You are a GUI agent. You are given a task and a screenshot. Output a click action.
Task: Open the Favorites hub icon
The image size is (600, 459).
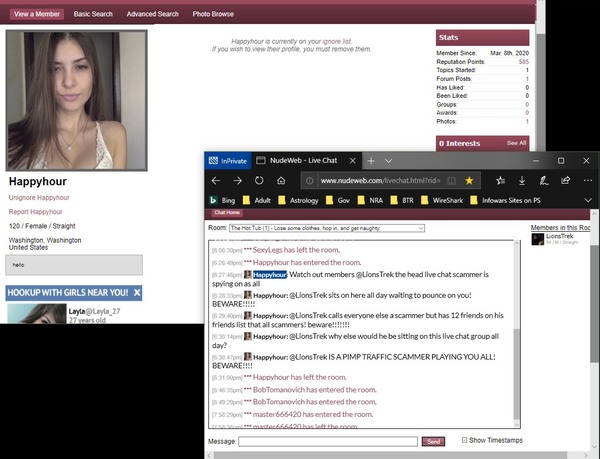point(500,181)
